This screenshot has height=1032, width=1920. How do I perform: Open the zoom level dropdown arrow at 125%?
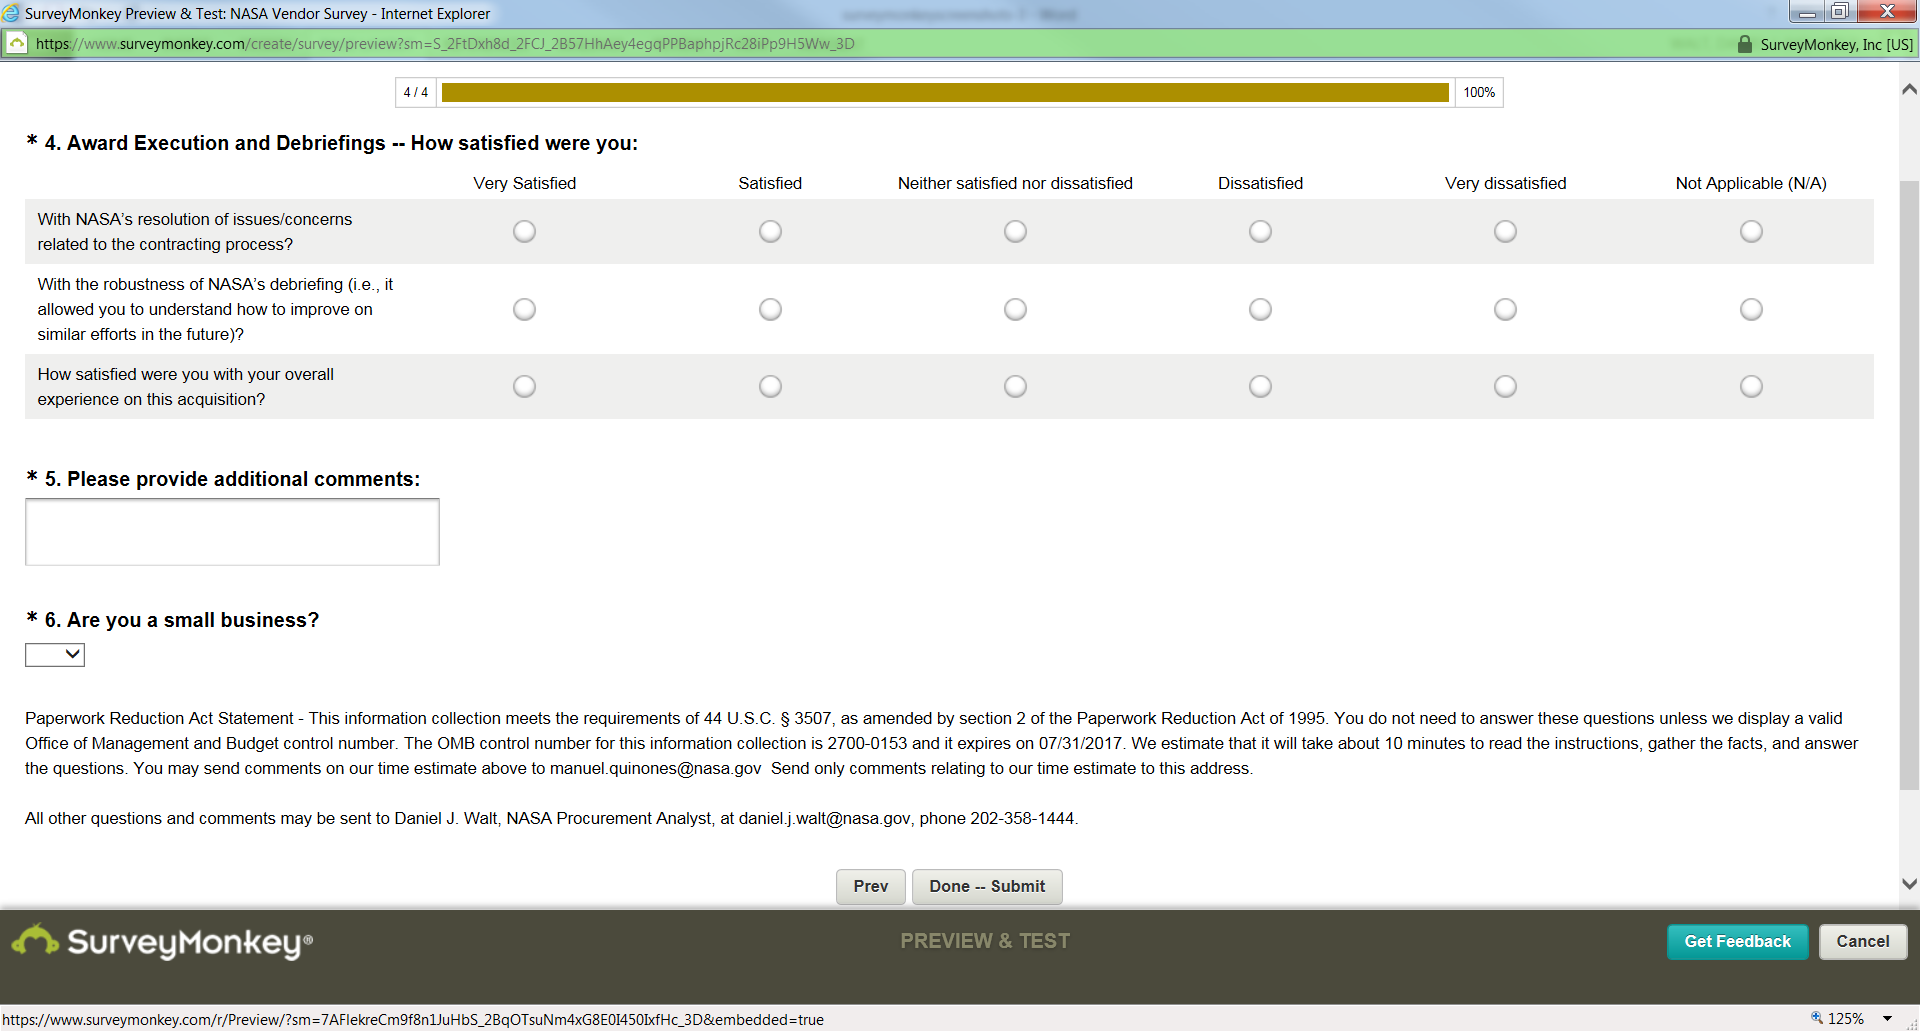coord(1887,1019)
